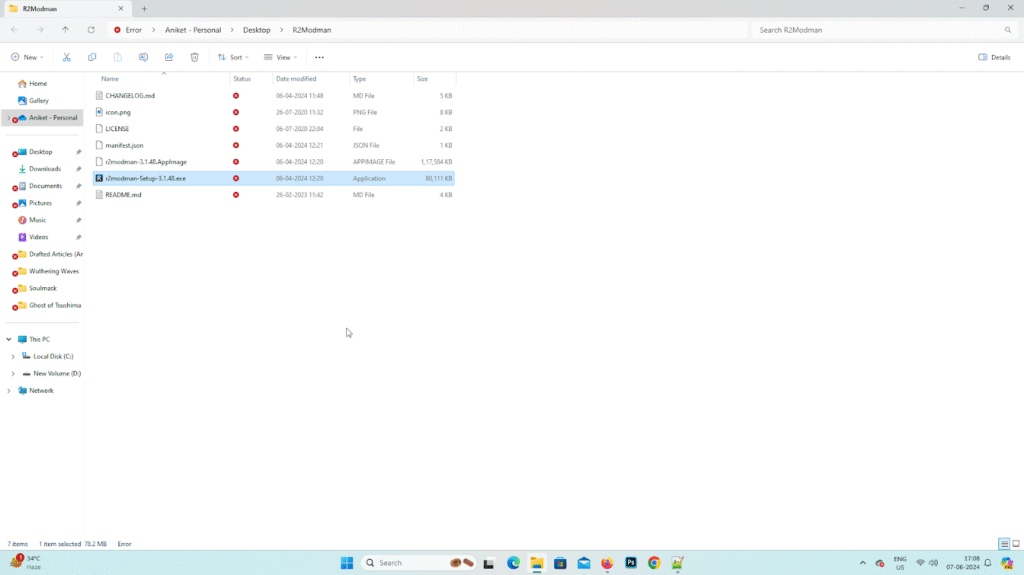
Task: Click the Cut icon in toolbar
Action: pos(67,58)
